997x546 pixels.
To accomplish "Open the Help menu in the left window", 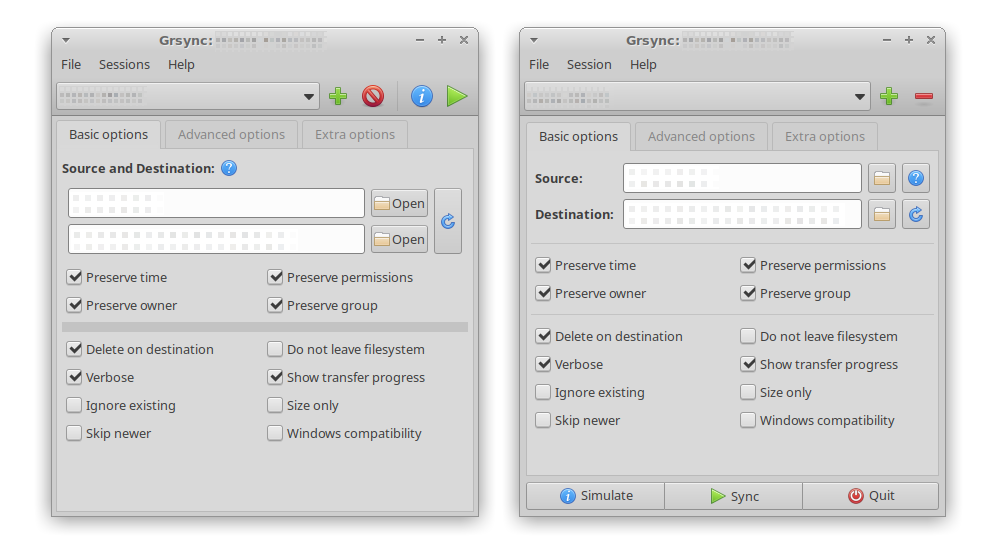I will coord(181,65).
